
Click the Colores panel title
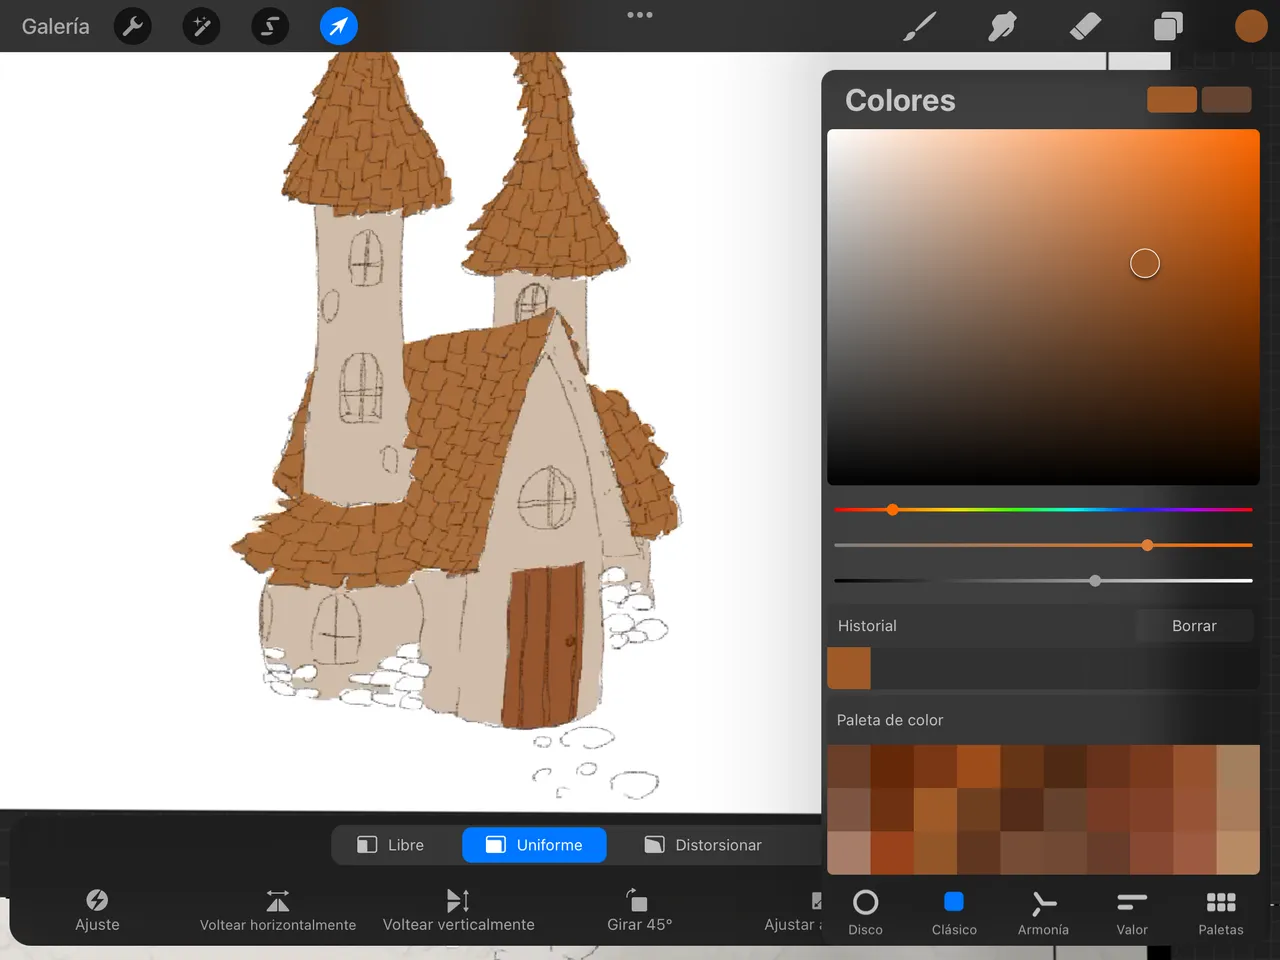pos(900,100)
